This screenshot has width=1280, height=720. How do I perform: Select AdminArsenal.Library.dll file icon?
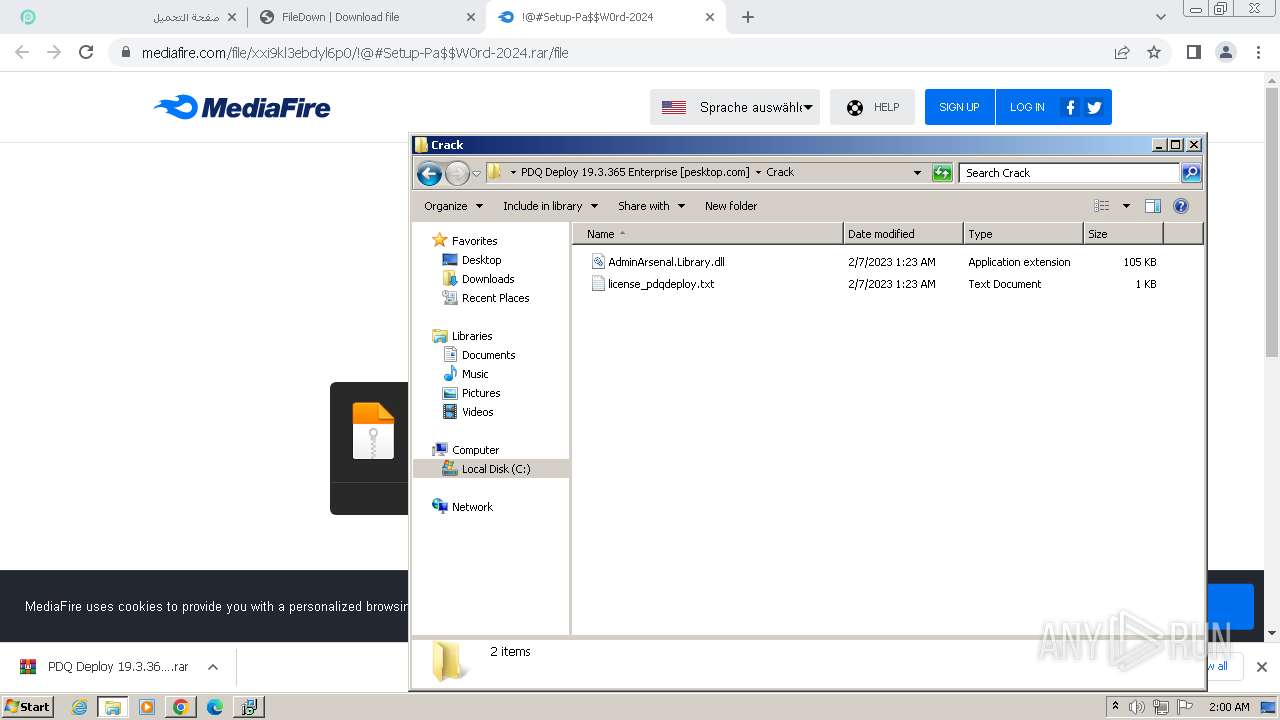(598, 262)
